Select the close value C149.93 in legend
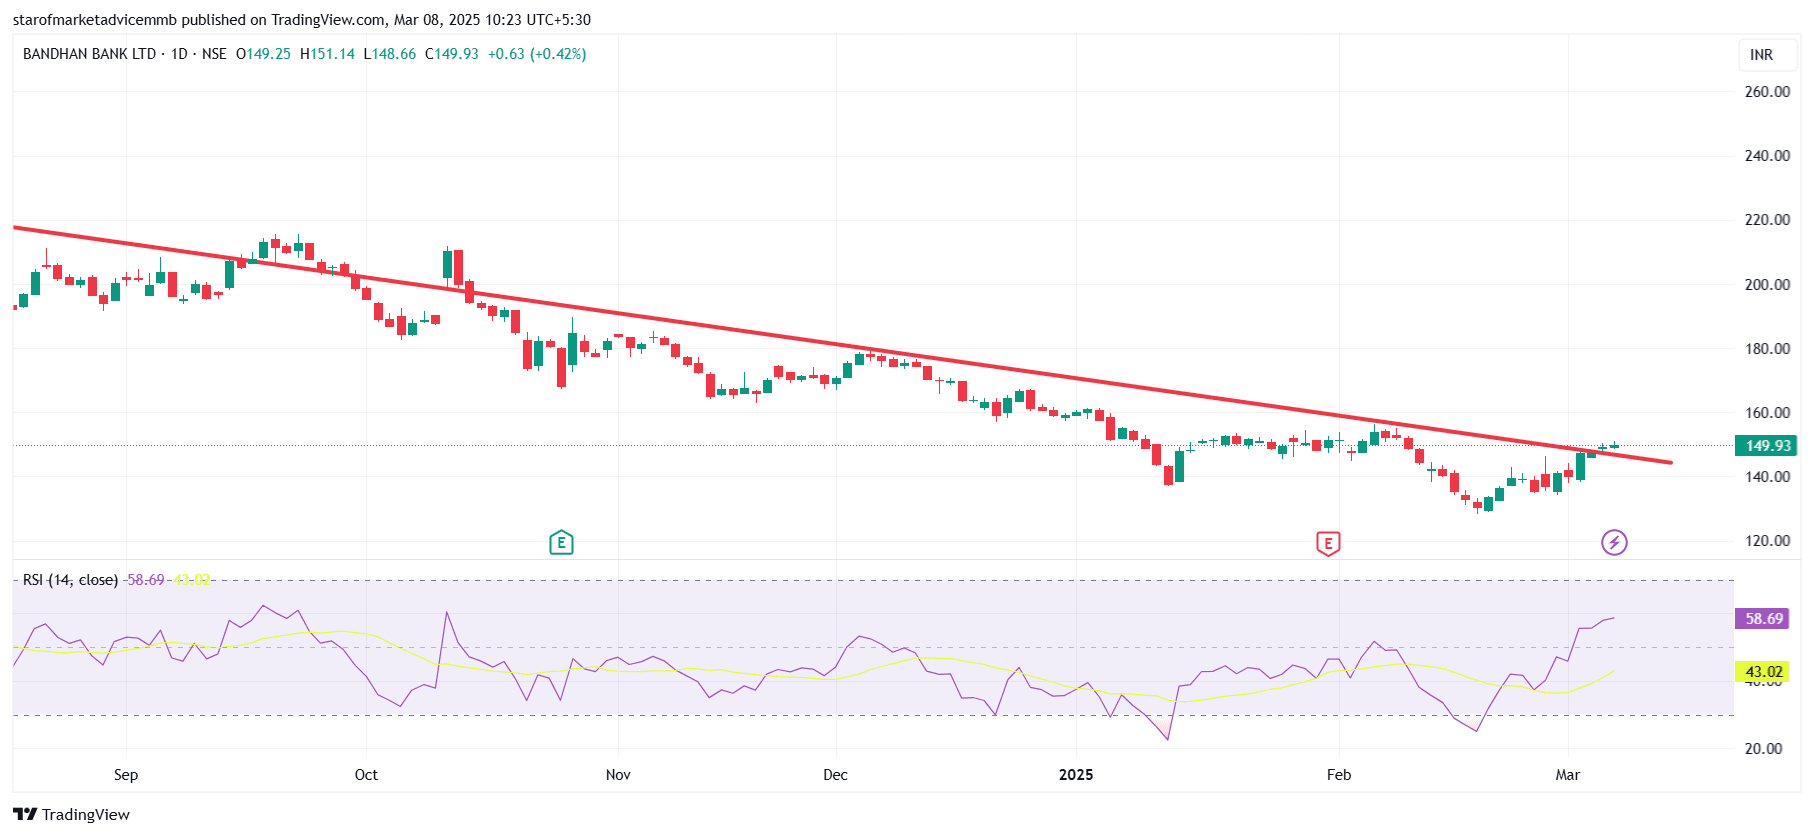Viewport: 1814px width, 836px height. tap(452, 54)
